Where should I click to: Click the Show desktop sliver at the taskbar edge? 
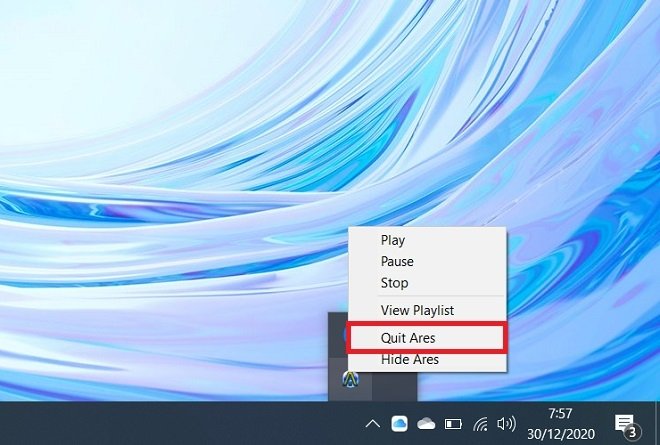coord(657,423)
